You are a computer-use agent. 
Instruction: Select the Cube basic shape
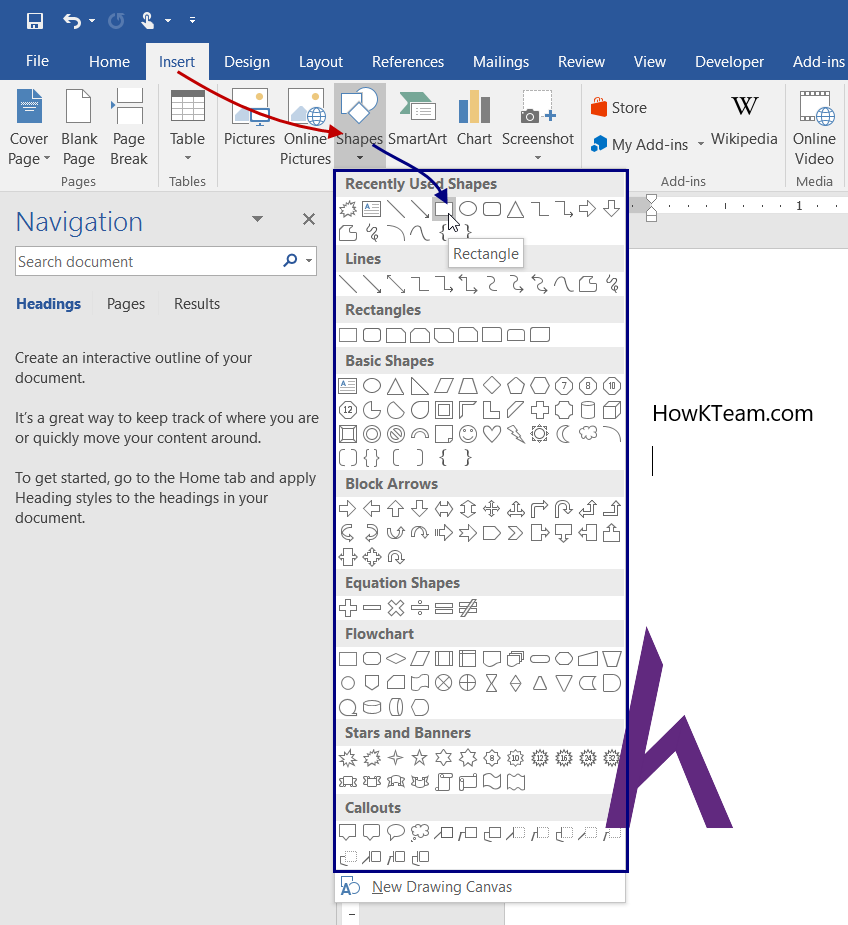click(612, 410)
